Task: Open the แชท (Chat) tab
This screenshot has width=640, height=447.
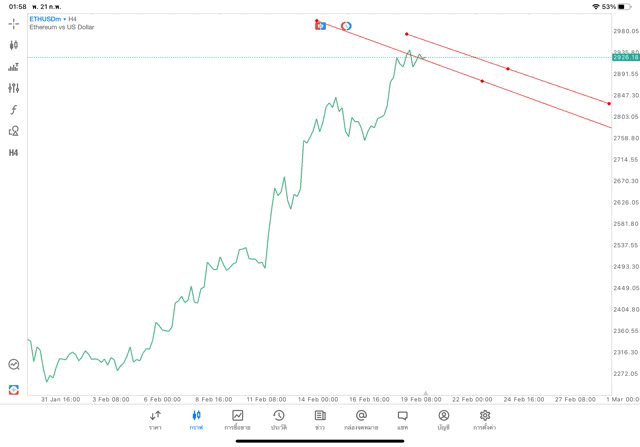Action: [x=402, y=419]
